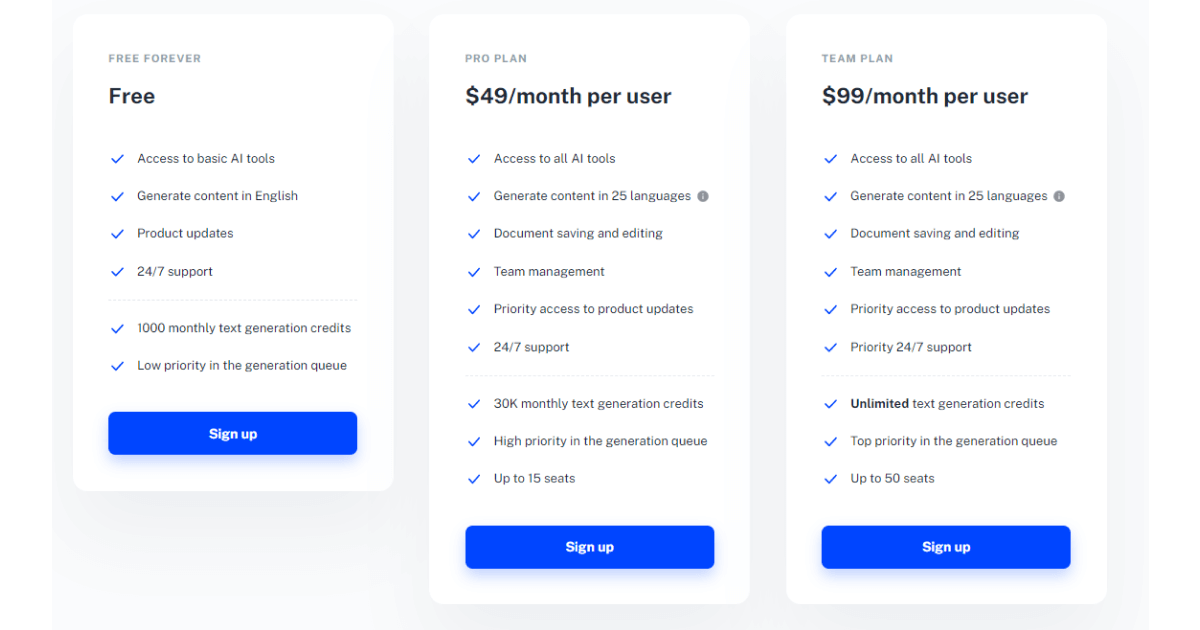1200x630 pixels.
Task: Click info icon in Pro Plan languages row
Action: click(x=703, y=196)
